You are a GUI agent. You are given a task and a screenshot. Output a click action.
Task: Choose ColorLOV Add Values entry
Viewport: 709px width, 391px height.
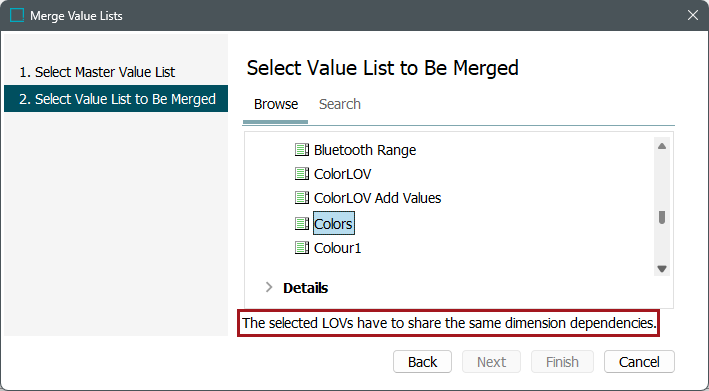pos(378,198)
